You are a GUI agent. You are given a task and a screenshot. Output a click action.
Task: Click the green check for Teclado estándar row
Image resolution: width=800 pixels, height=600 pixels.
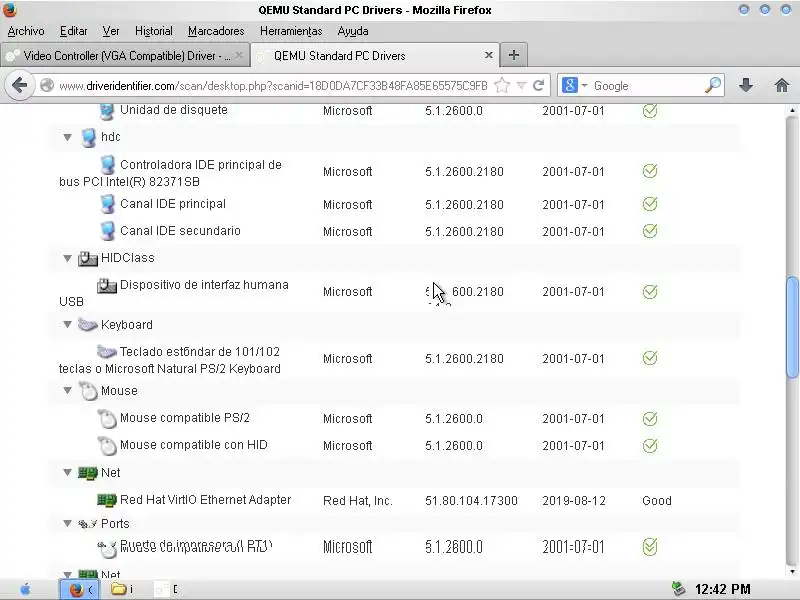coord(649,358)
